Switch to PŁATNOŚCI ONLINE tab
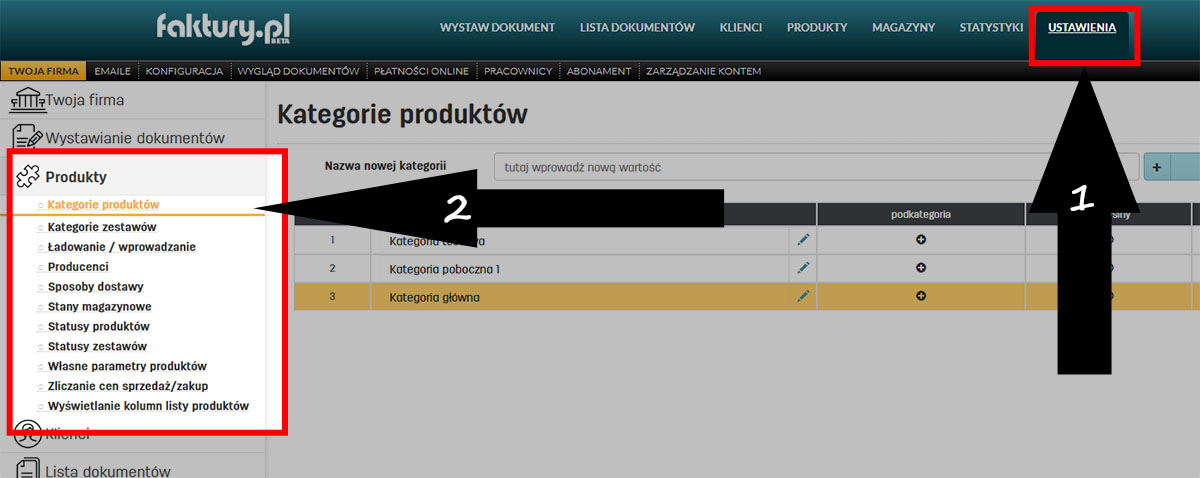This screenshot has width=1200, height=478. coord(421,71)
